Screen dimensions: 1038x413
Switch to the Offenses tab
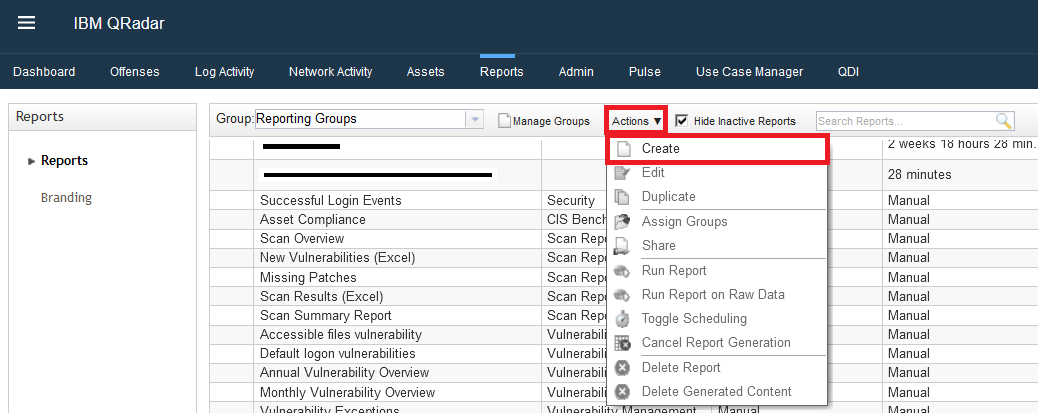tap(134, 71)
